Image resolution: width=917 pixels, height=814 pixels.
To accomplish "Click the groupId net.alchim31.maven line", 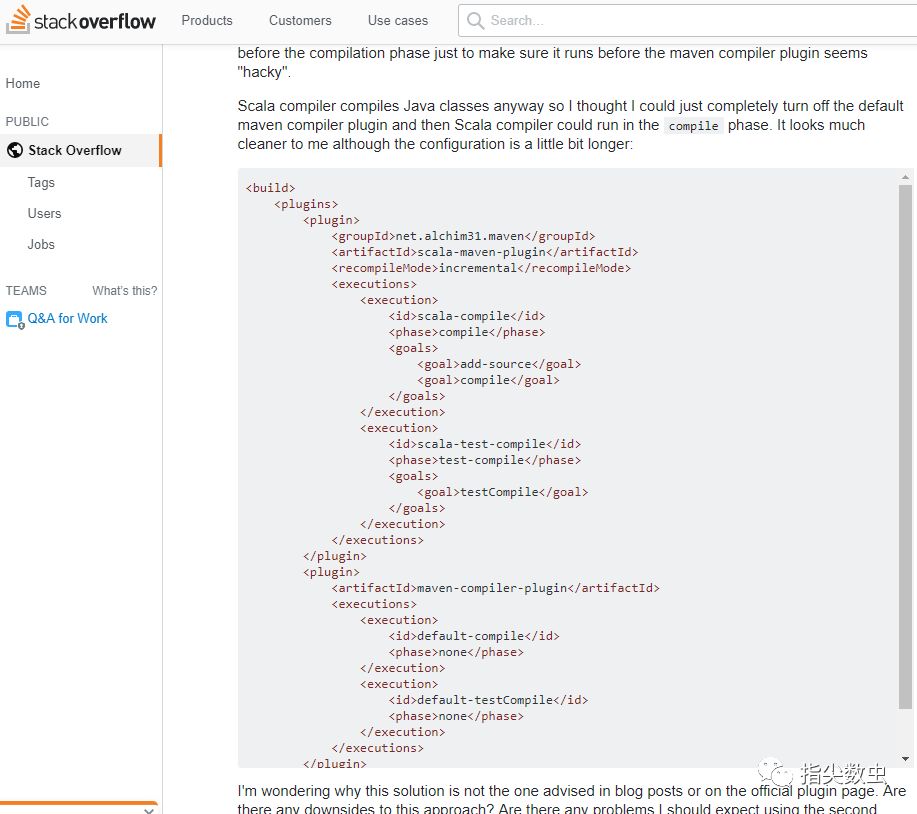I will click(463, 236).
